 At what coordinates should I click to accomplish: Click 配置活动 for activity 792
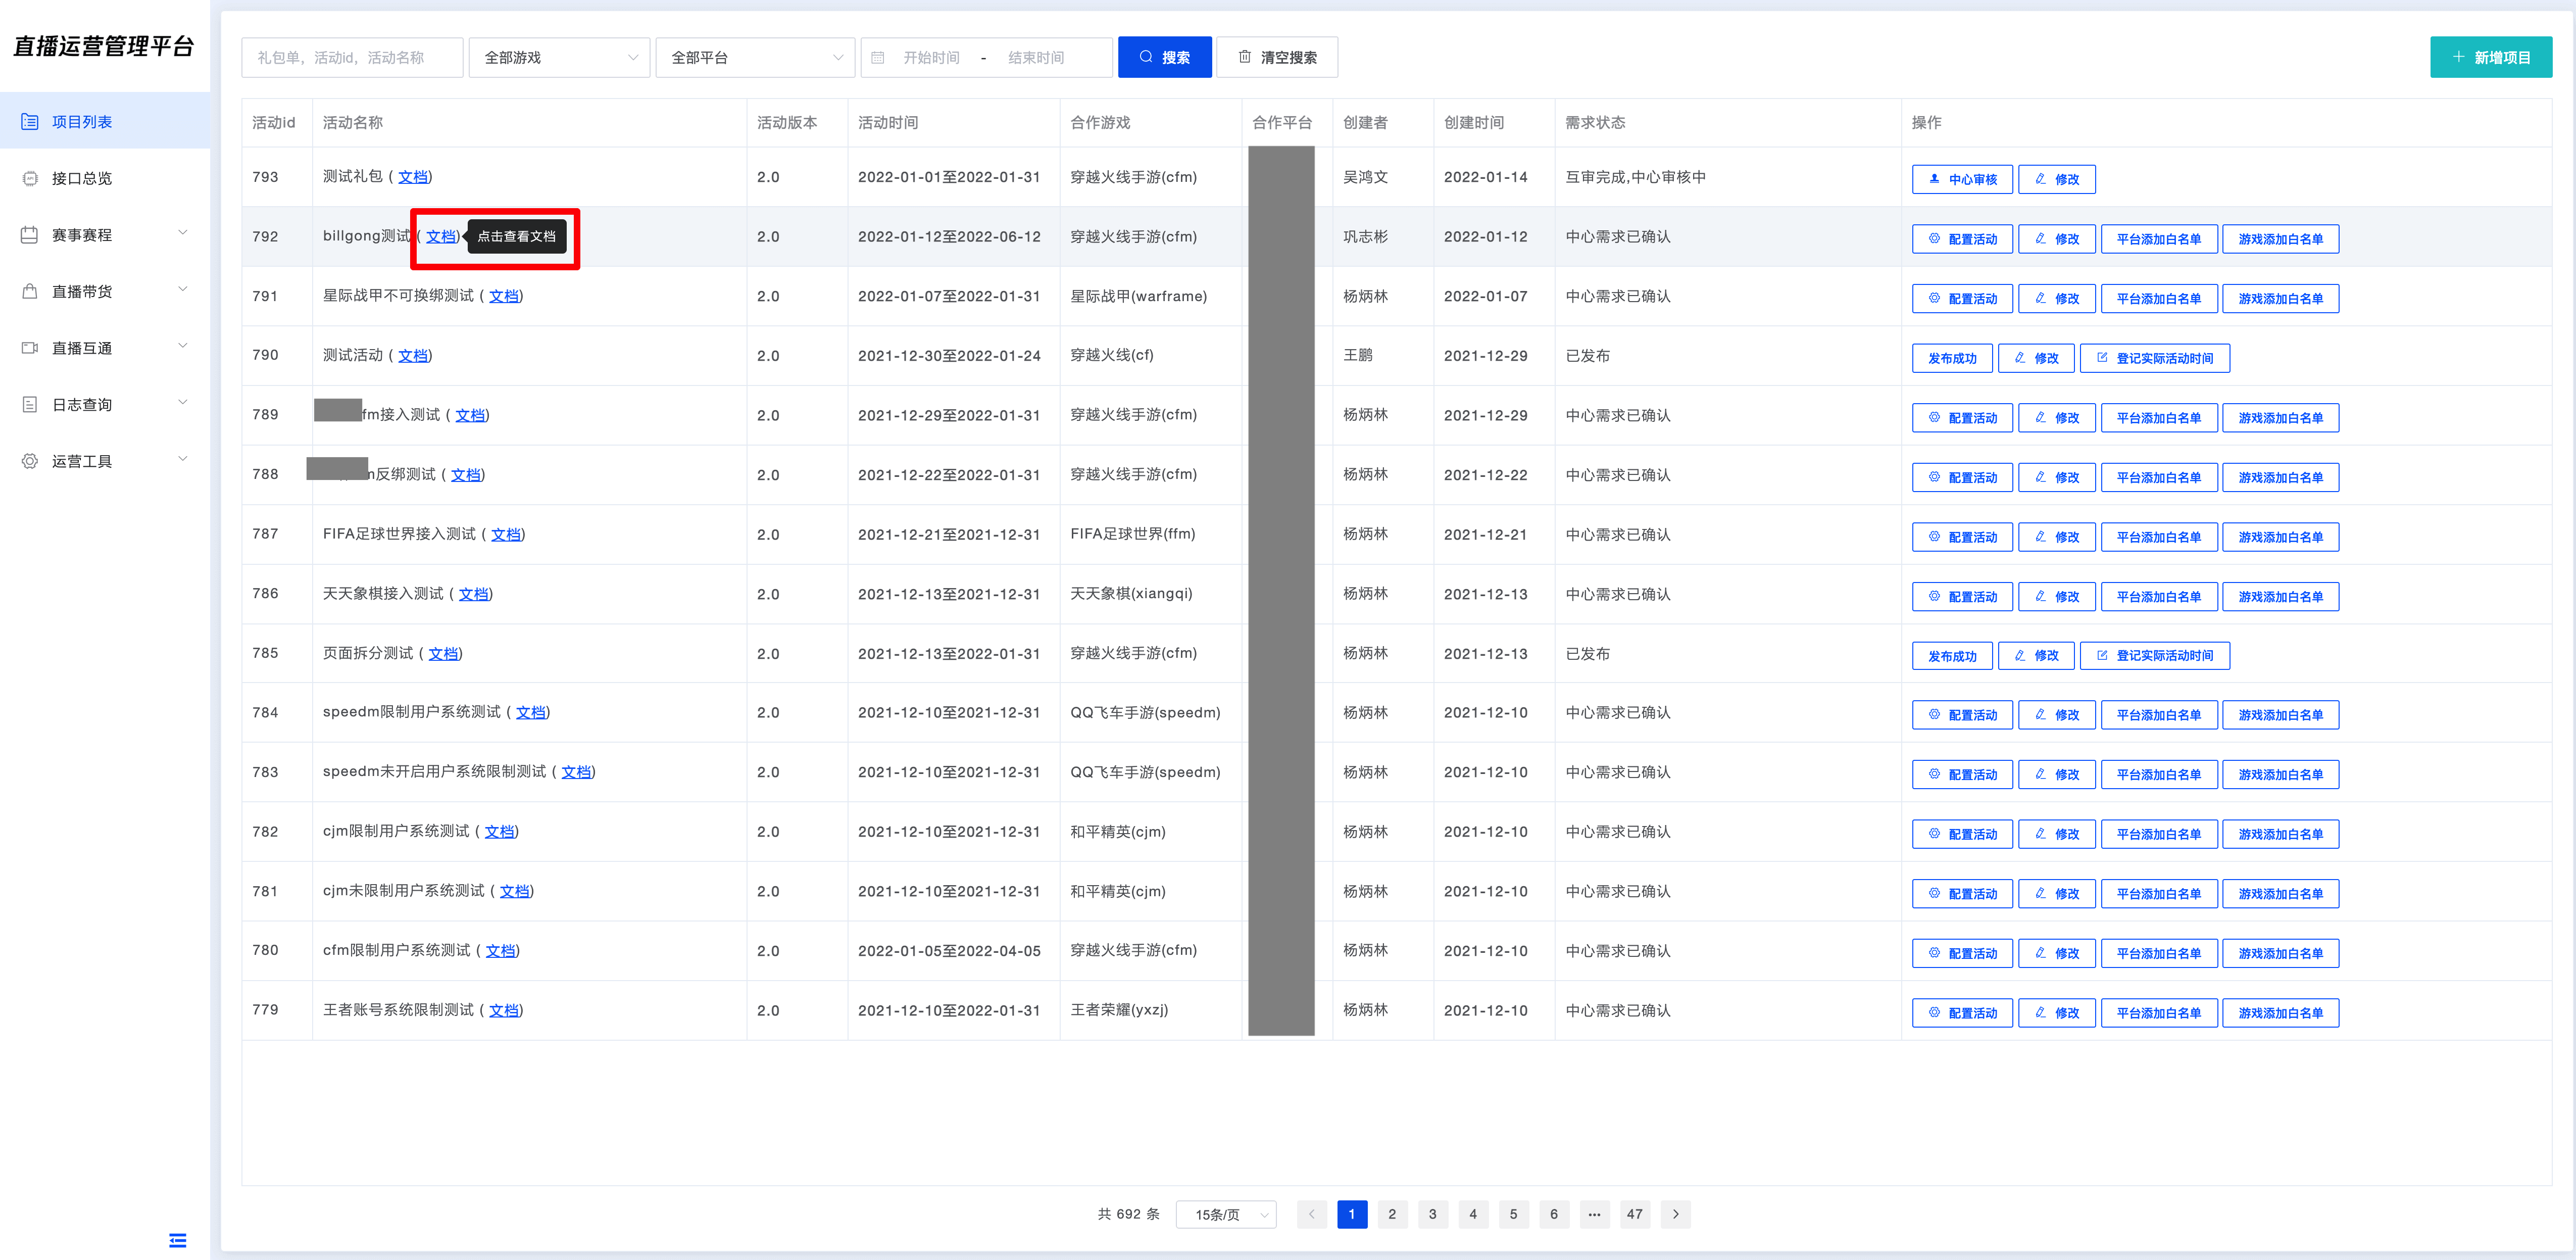tap(1962, 239)
